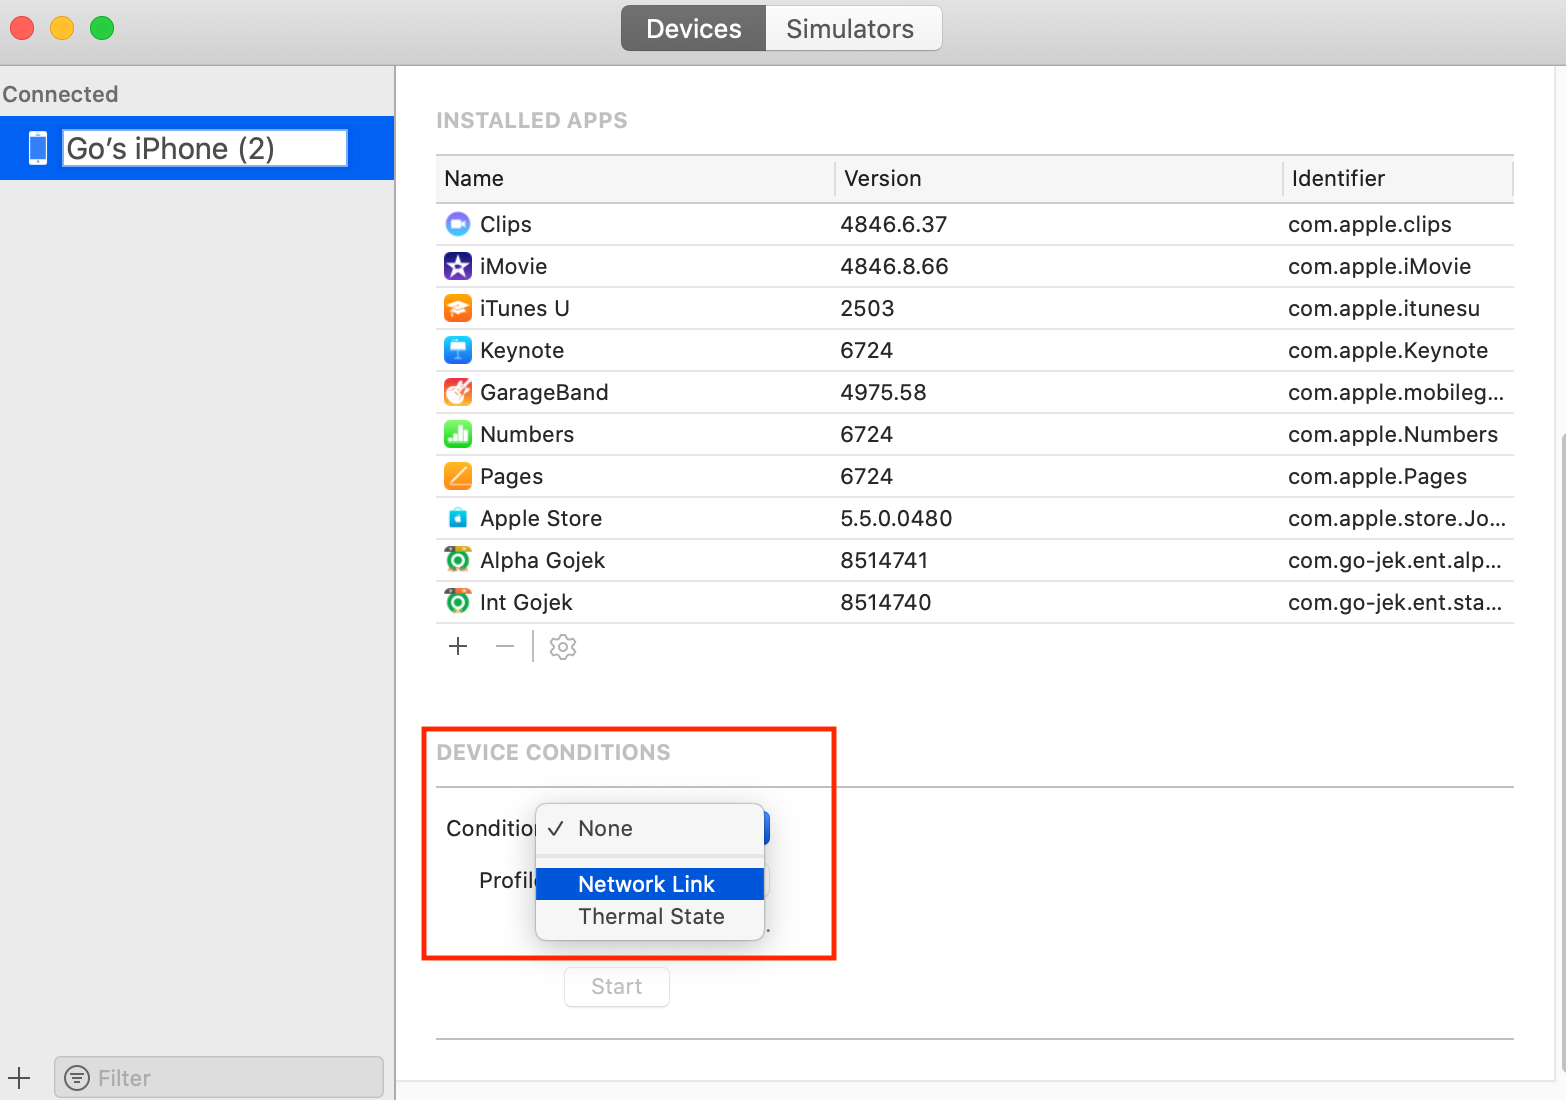Click the Pages app icon
Screen dimensions: 1566x1100
(458, 476)
